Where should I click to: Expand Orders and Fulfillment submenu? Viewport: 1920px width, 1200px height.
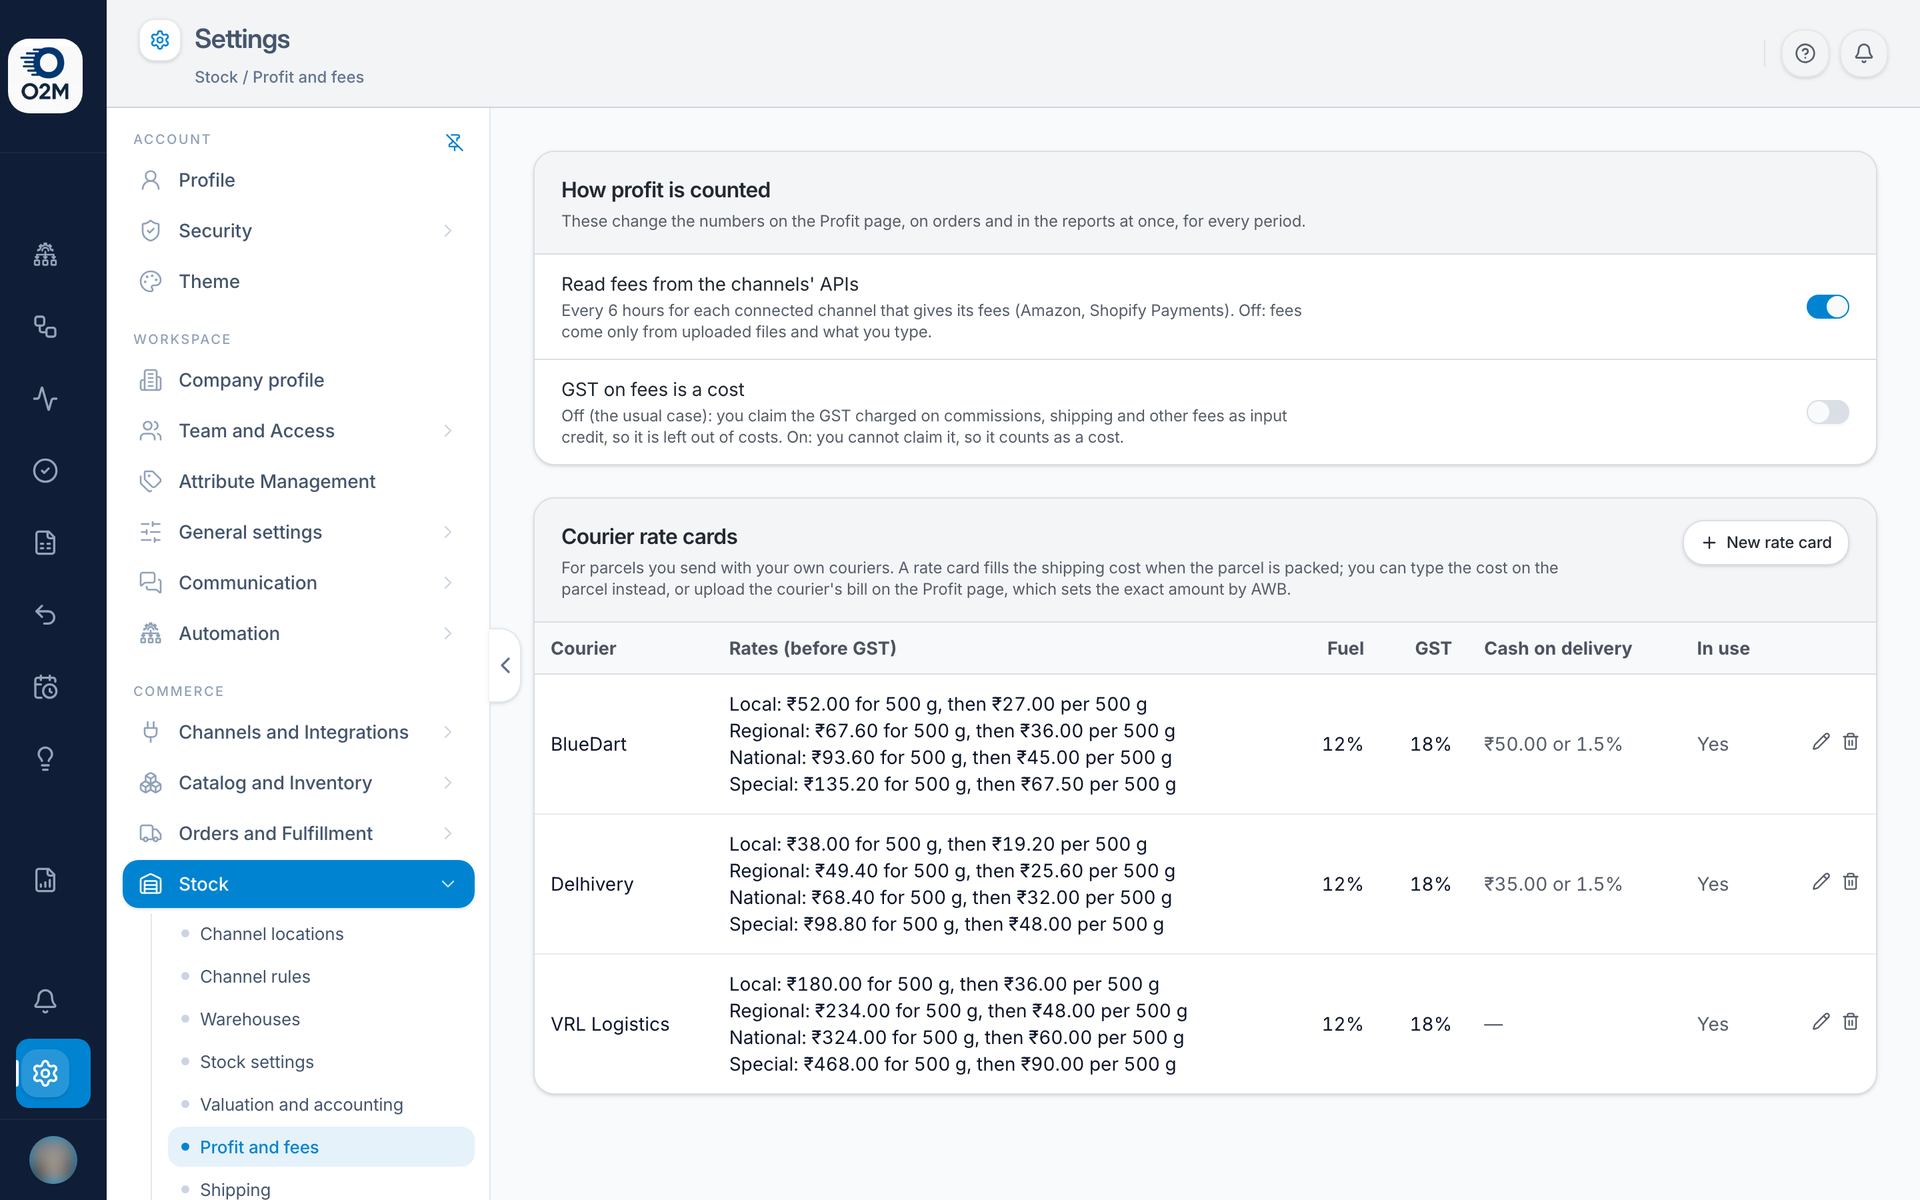pyautogui.click(x=298, y=833)
